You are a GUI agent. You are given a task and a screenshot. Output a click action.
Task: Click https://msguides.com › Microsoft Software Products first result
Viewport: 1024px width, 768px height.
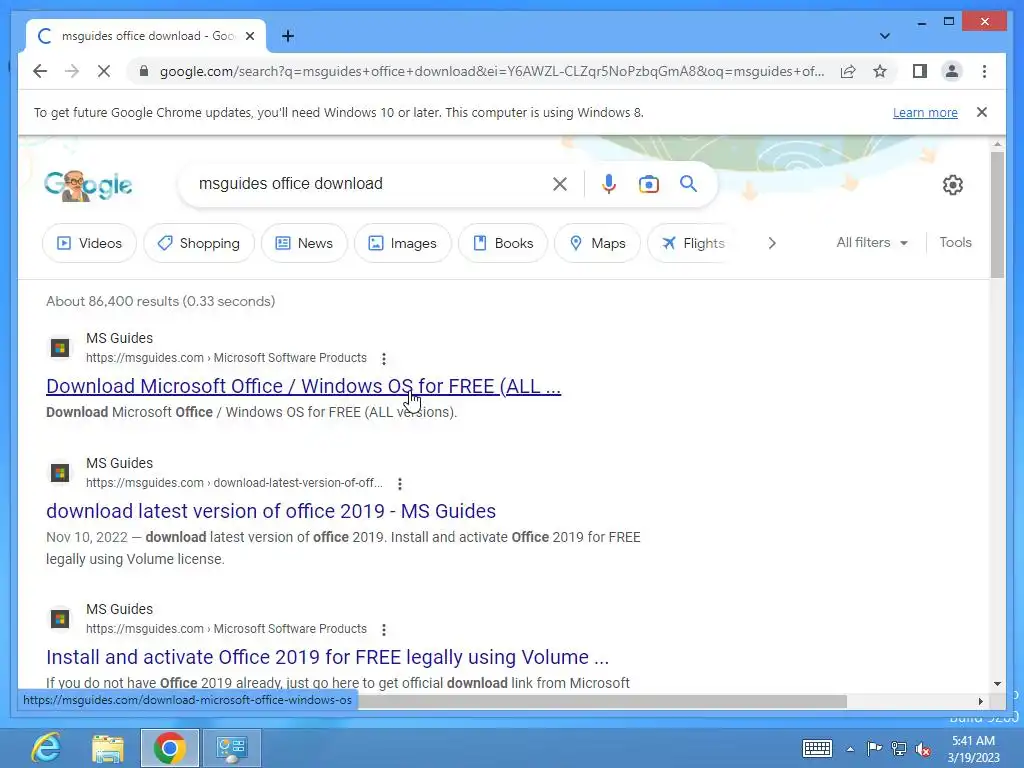coord(227,358)
